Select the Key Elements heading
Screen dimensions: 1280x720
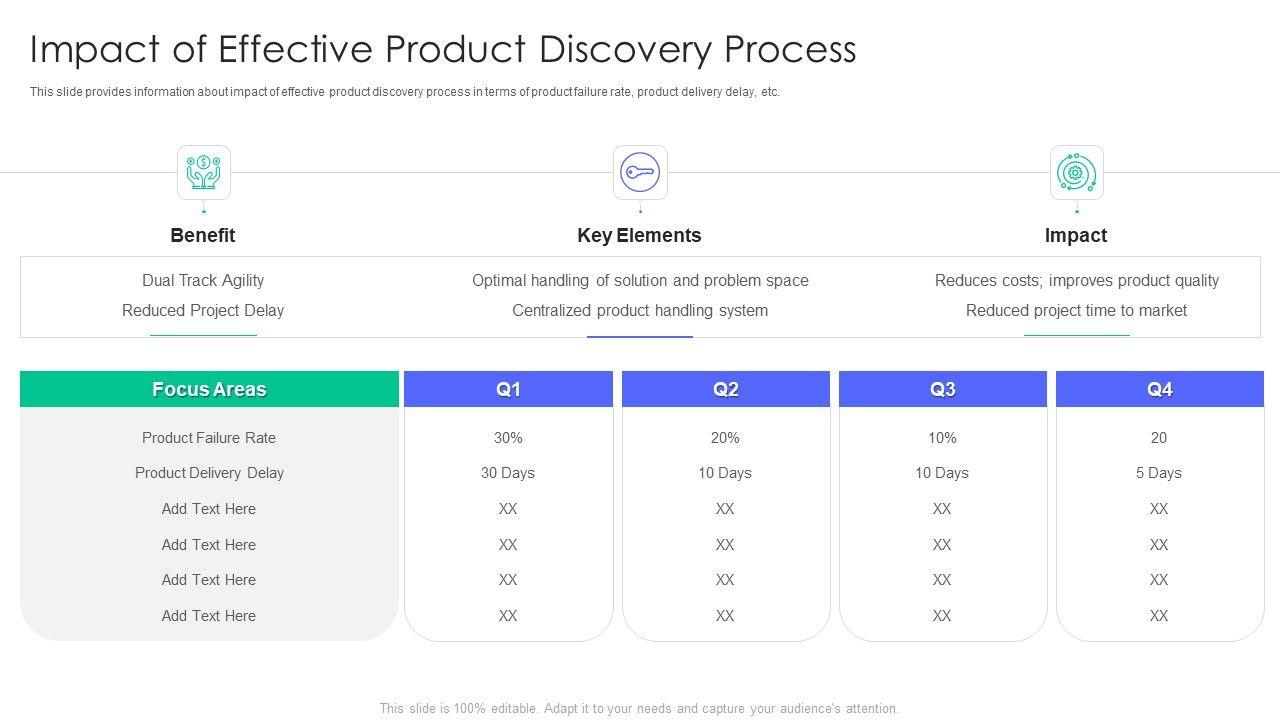639,235
